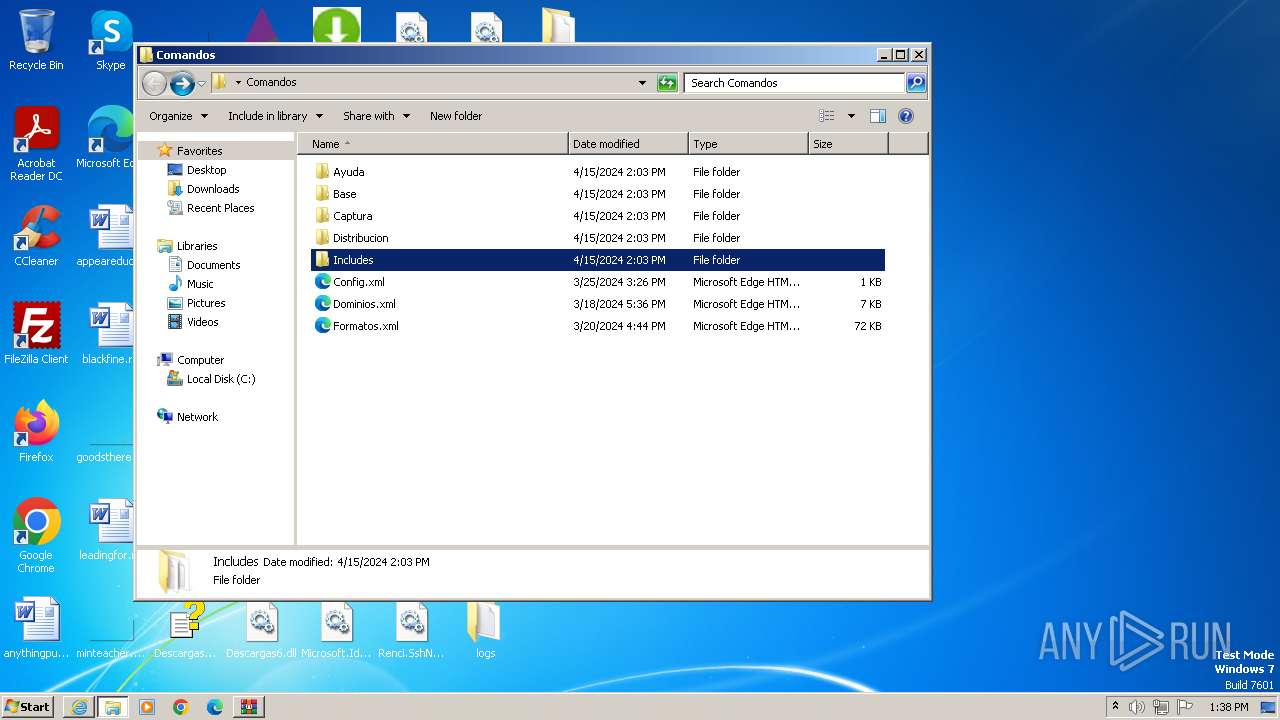Select the Includes folder row
The width and height of the screenshot is (1280, 720).
click(598, 260)
